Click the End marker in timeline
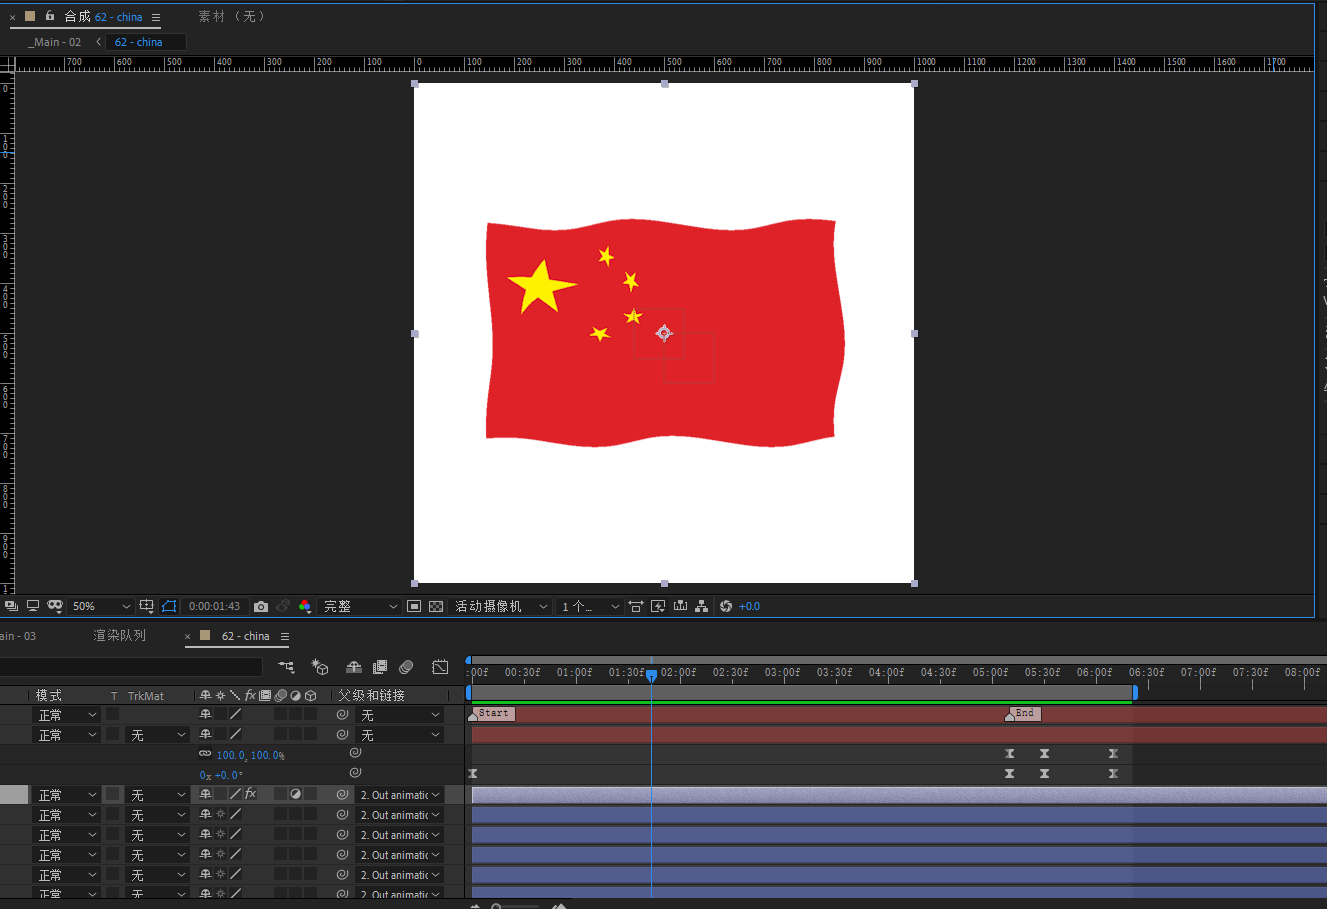This screenshot has height=909, width=1327. [1023, 714]
